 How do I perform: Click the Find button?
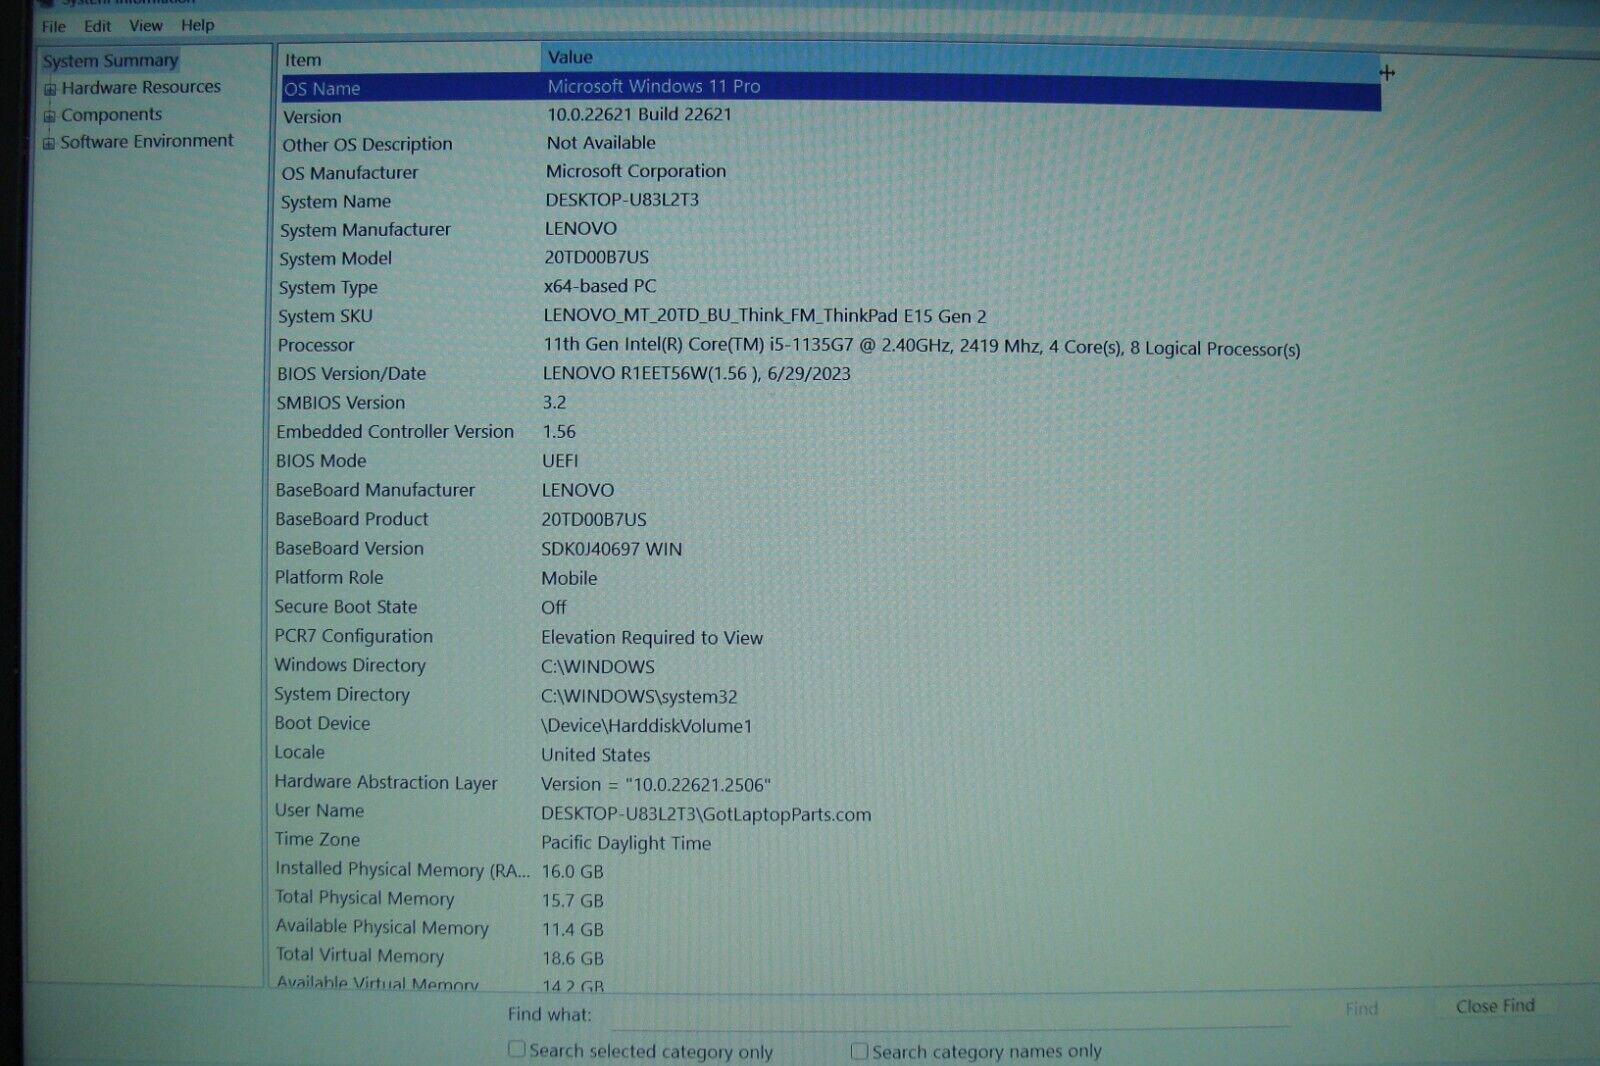point(1361,1009)
